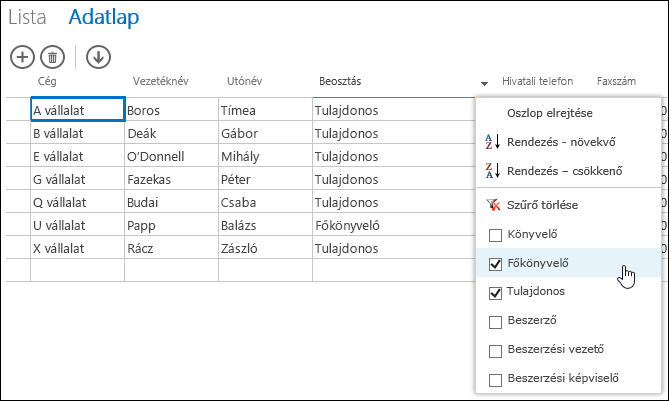Click the Download arrow circle icon
Viewport: 669px width, 401px height.
[98, 57]
